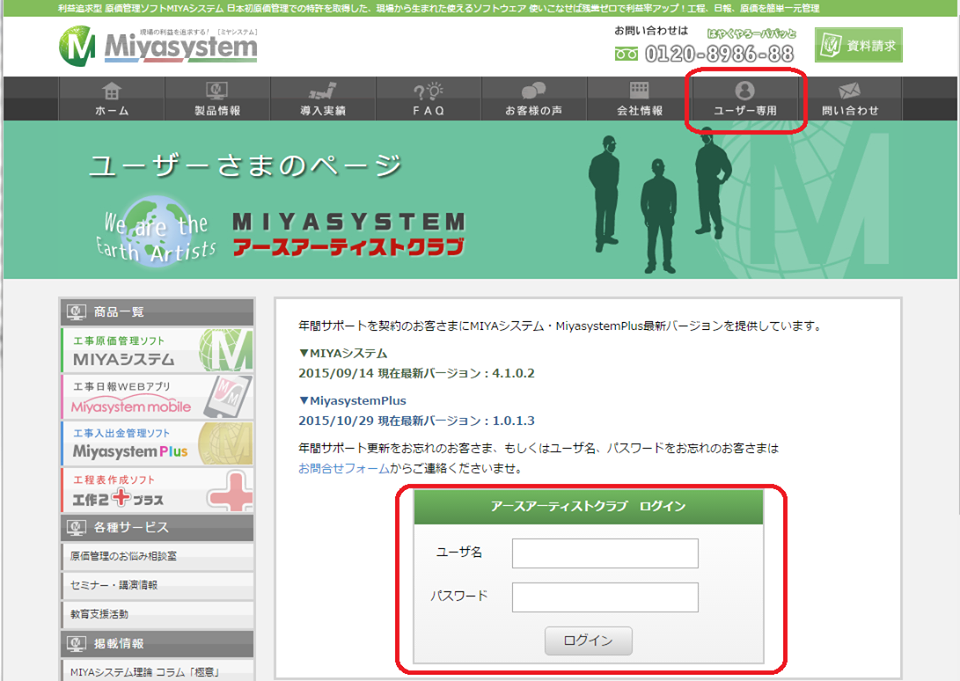Click the アースアーティストクラブ ログイン form header

tap(588, 506)
